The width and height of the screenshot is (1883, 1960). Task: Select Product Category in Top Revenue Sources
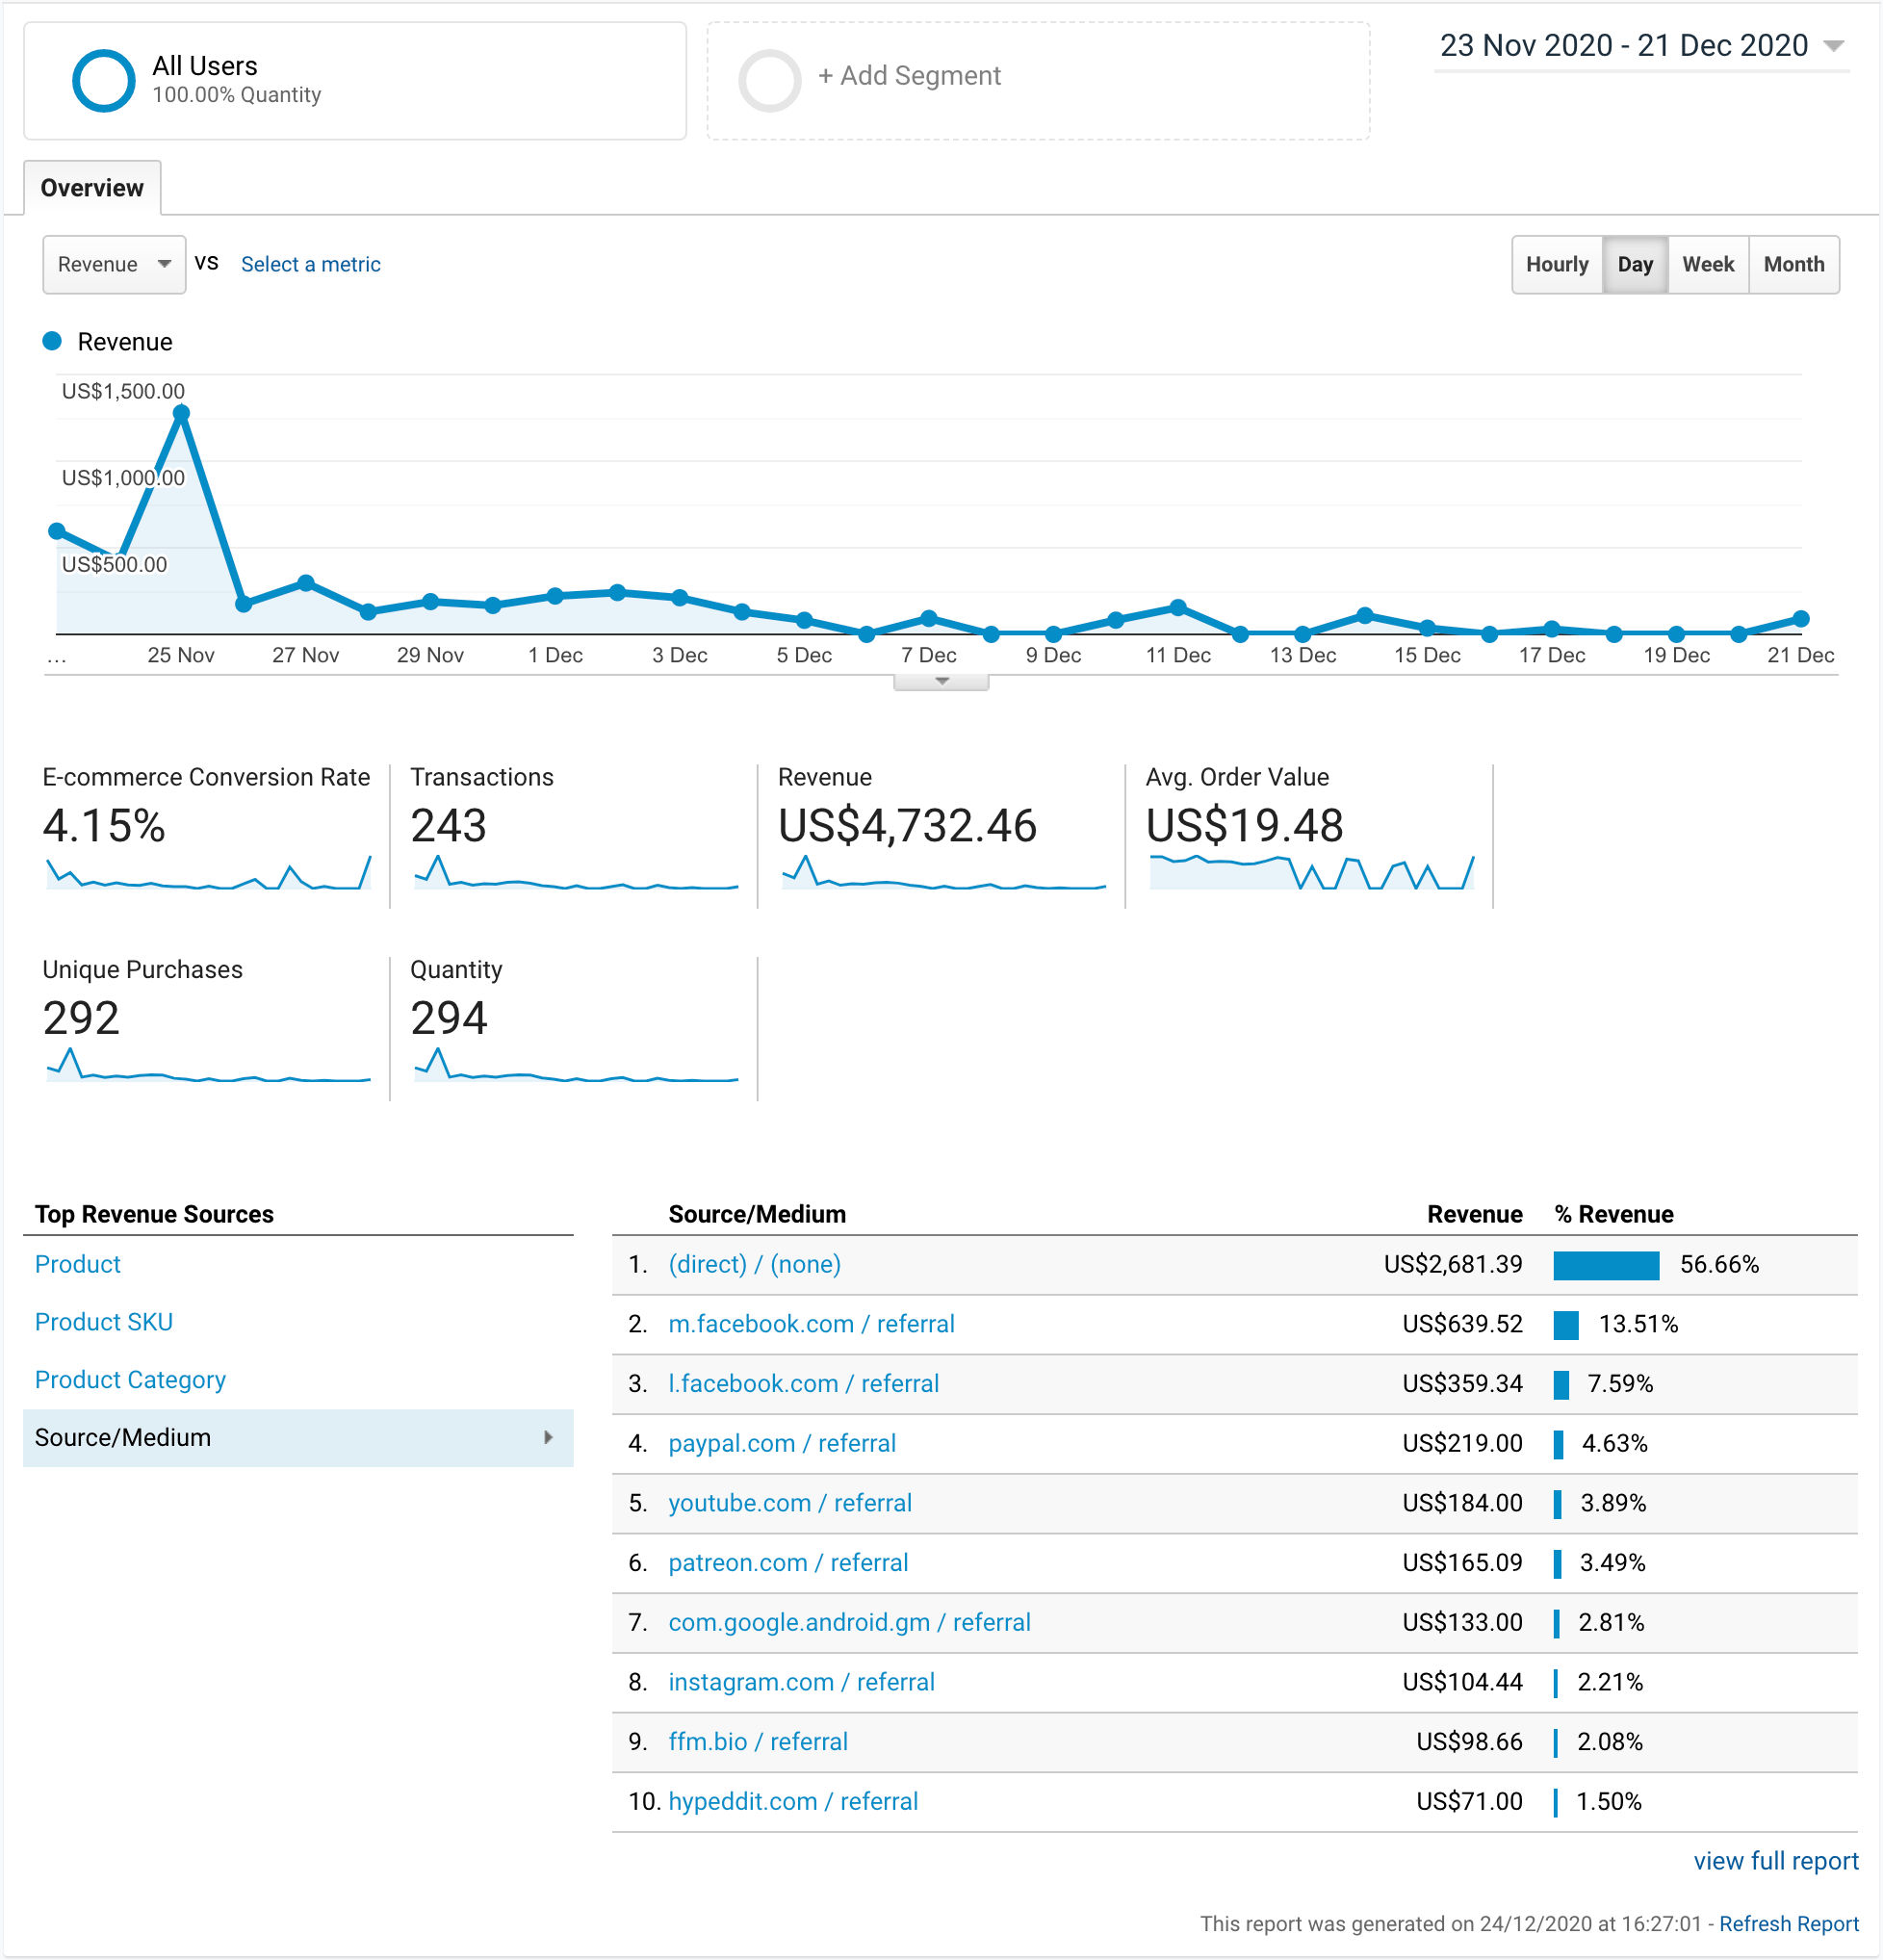[129, 1379]
